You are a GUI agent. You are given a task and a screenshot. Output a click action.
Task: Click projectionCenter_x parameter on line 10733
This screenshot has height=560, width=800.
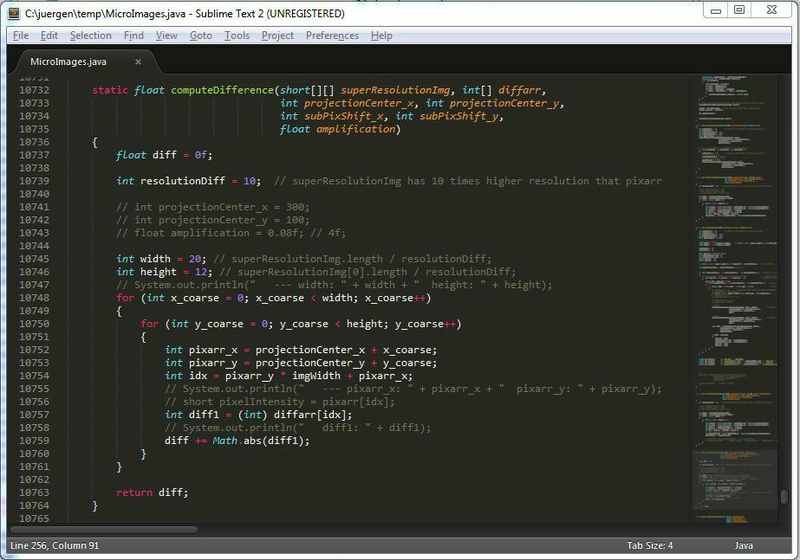(x=359, y=104)
